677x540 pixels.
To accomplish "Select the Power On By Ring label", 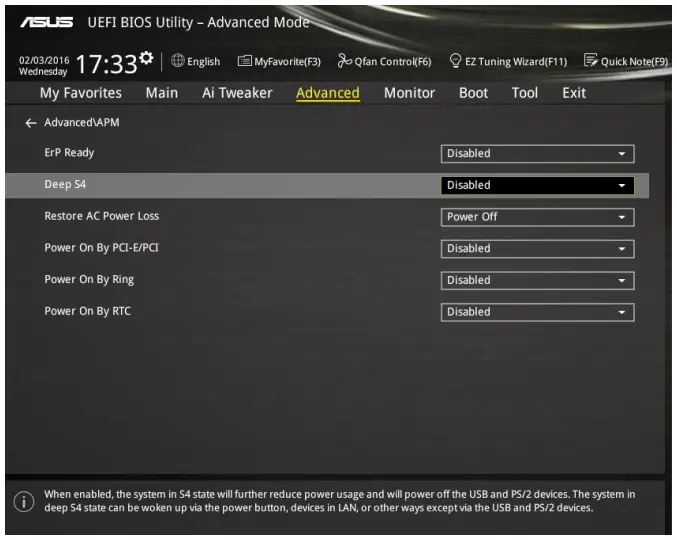I will (x=89, y=280).
